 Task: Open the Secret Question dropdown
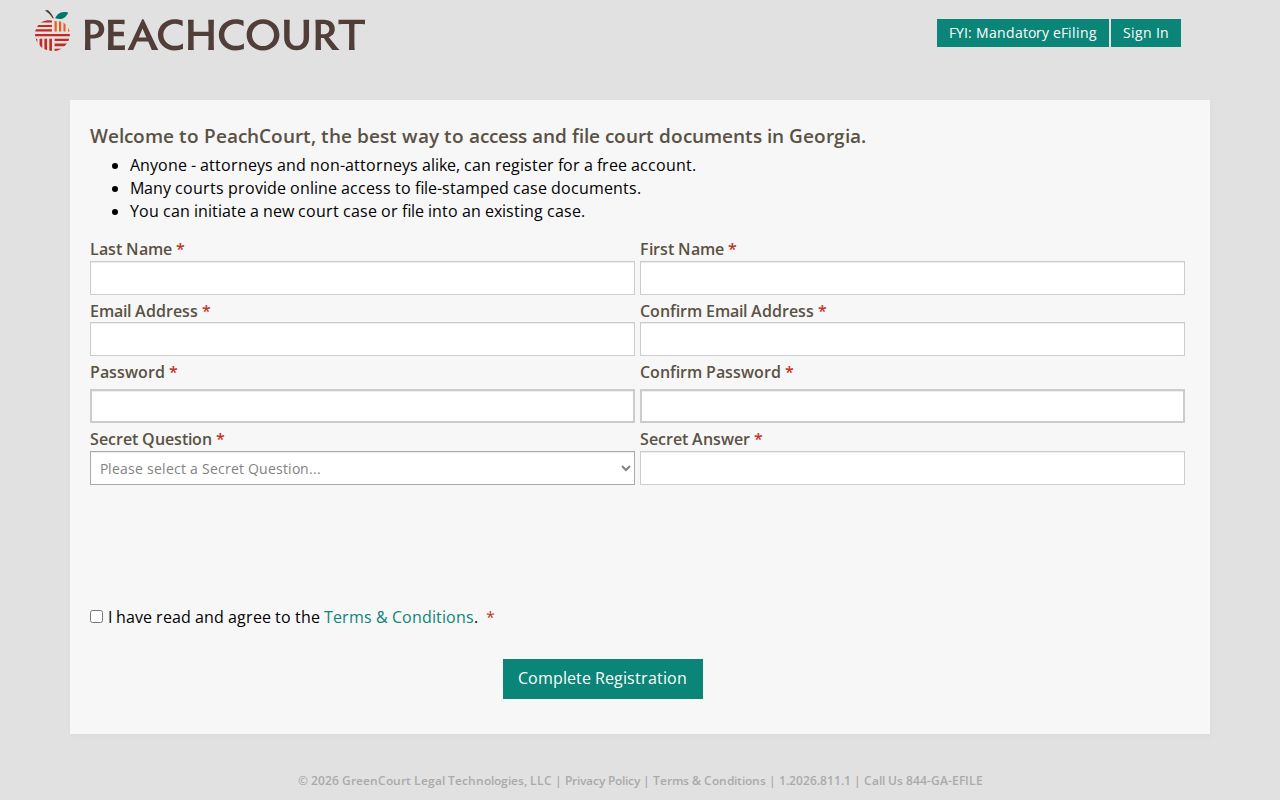(x=362, y=468)
